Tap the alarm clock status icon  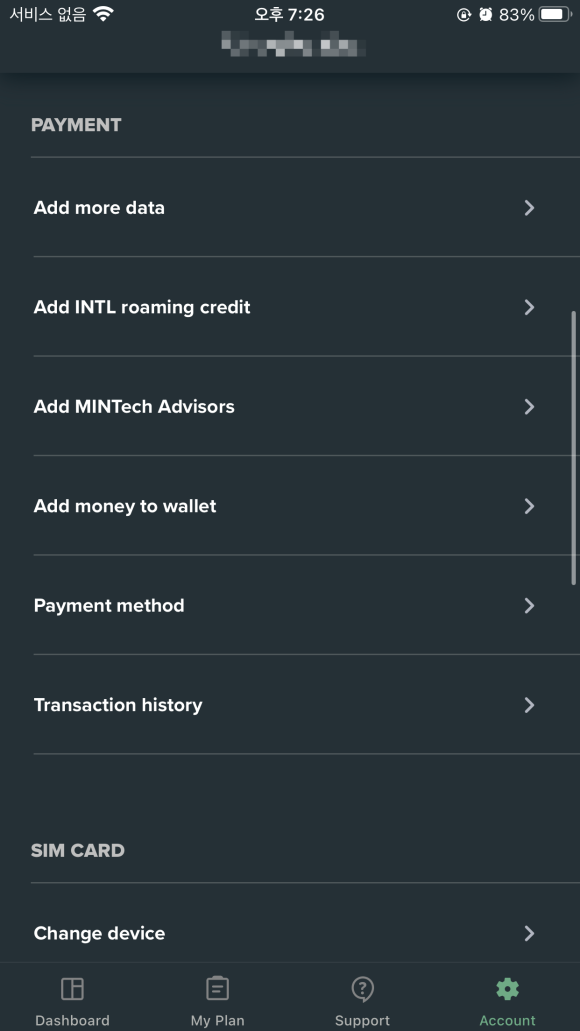point(485,14)
